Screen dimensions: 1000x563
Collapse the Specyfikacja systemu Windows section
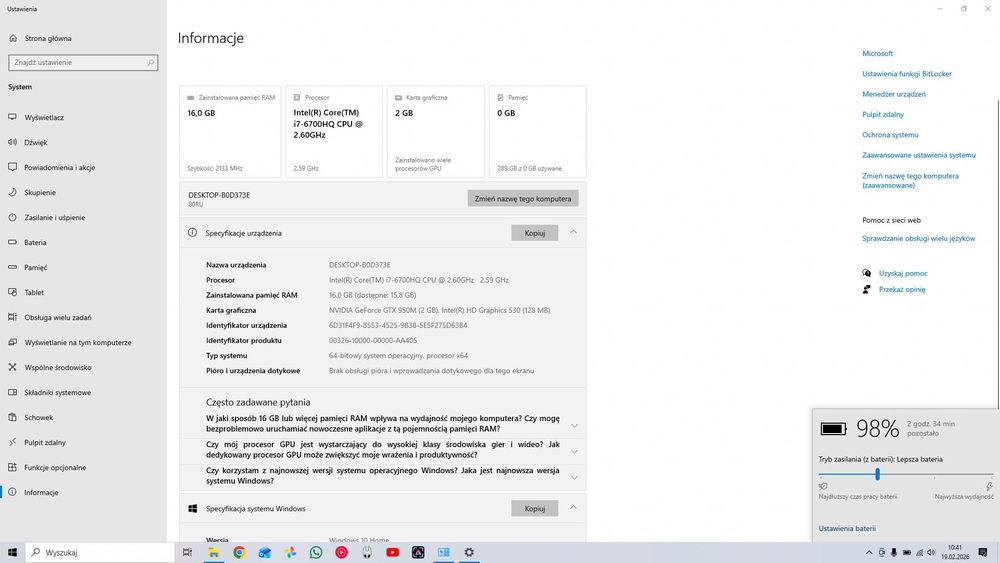[573, 508]
